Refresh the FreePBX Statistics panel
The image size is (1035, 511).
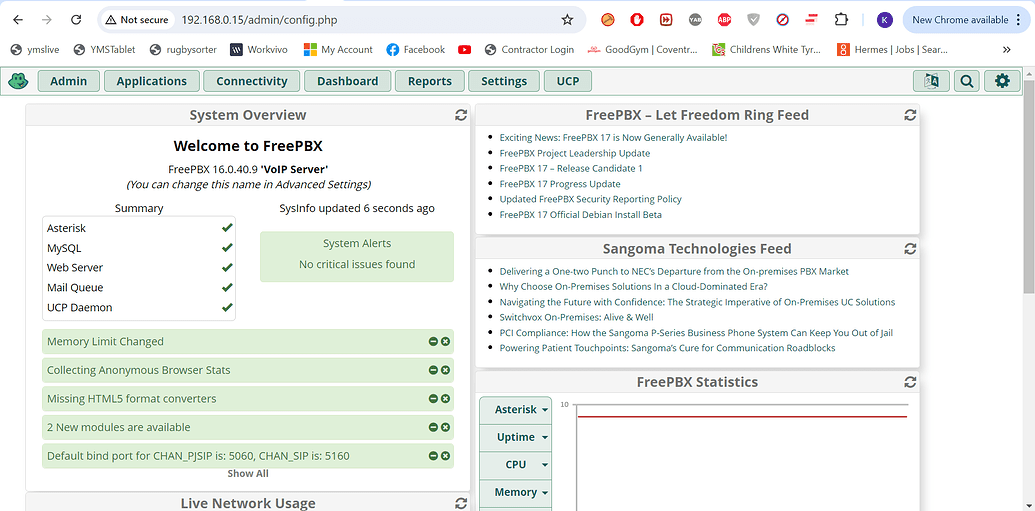910,382
